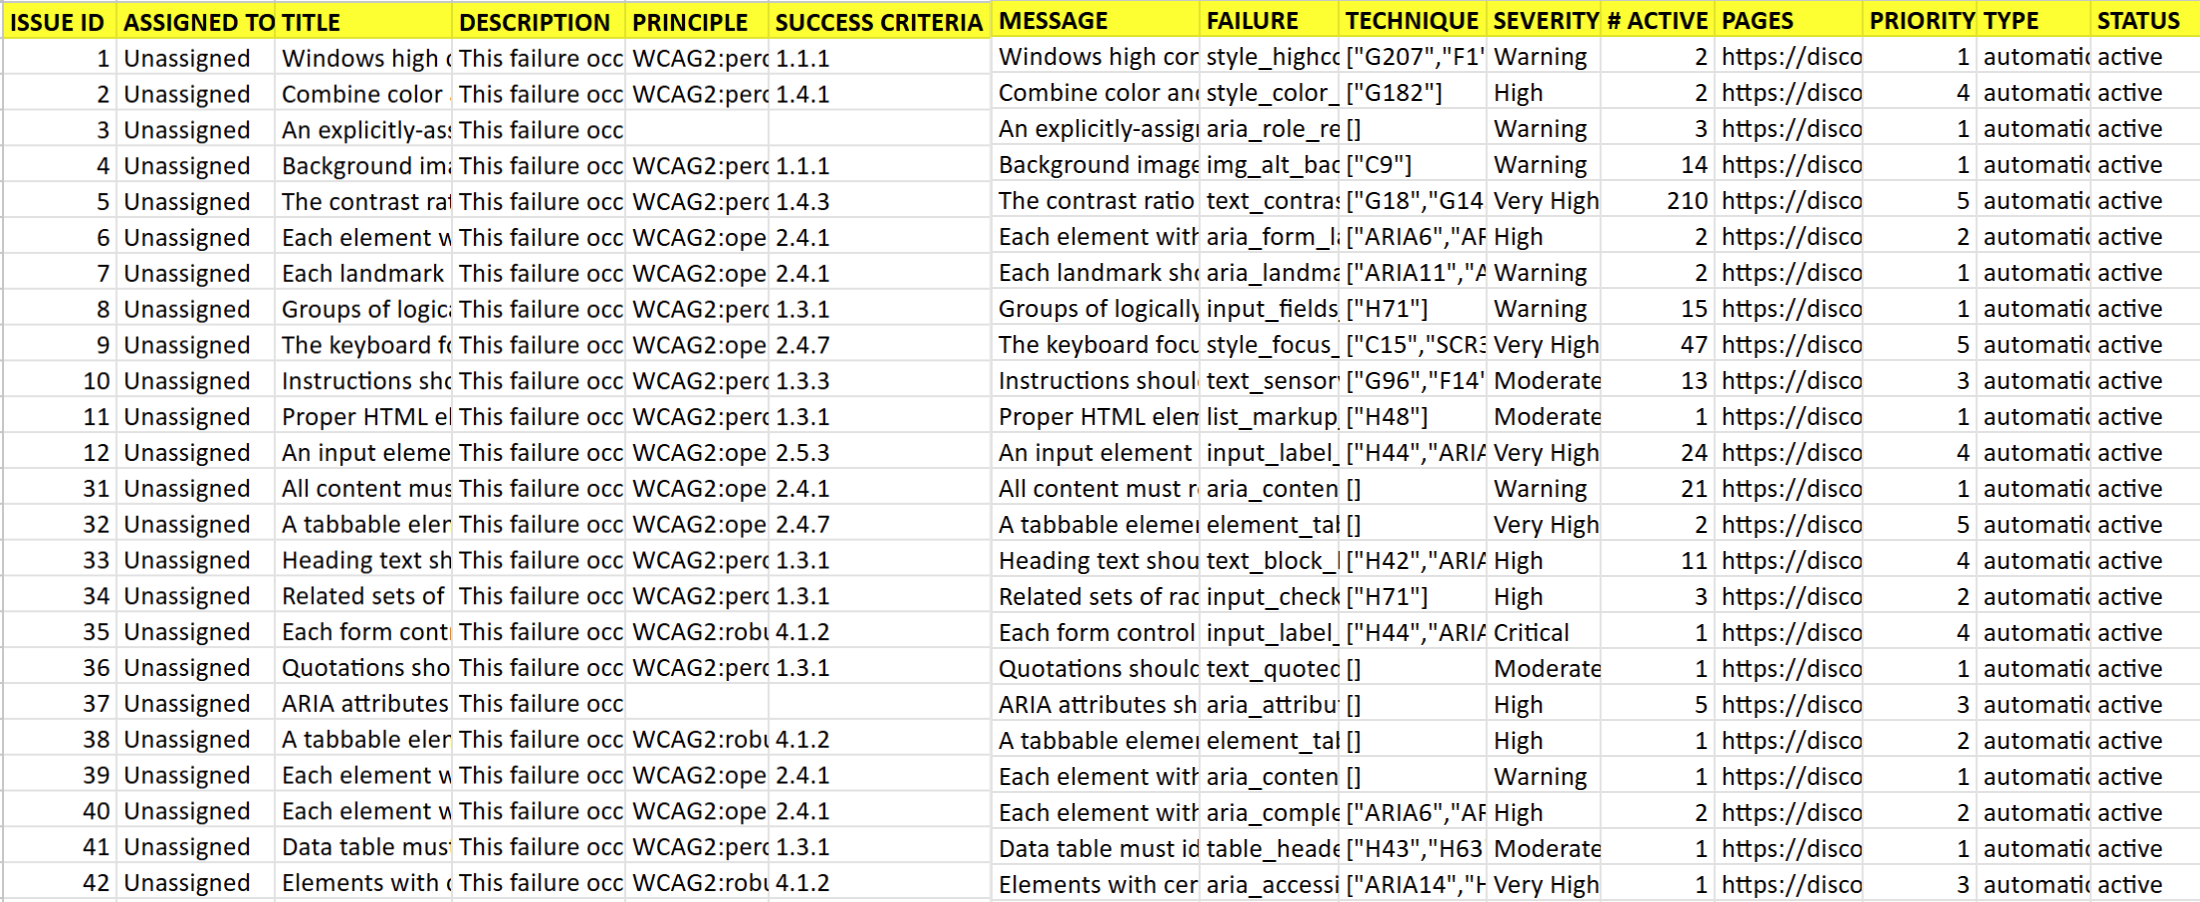The width and height of the screenshot is (2200, 902).
Task: Click failure cell 'aria_accessi'
Action: 1269,885
